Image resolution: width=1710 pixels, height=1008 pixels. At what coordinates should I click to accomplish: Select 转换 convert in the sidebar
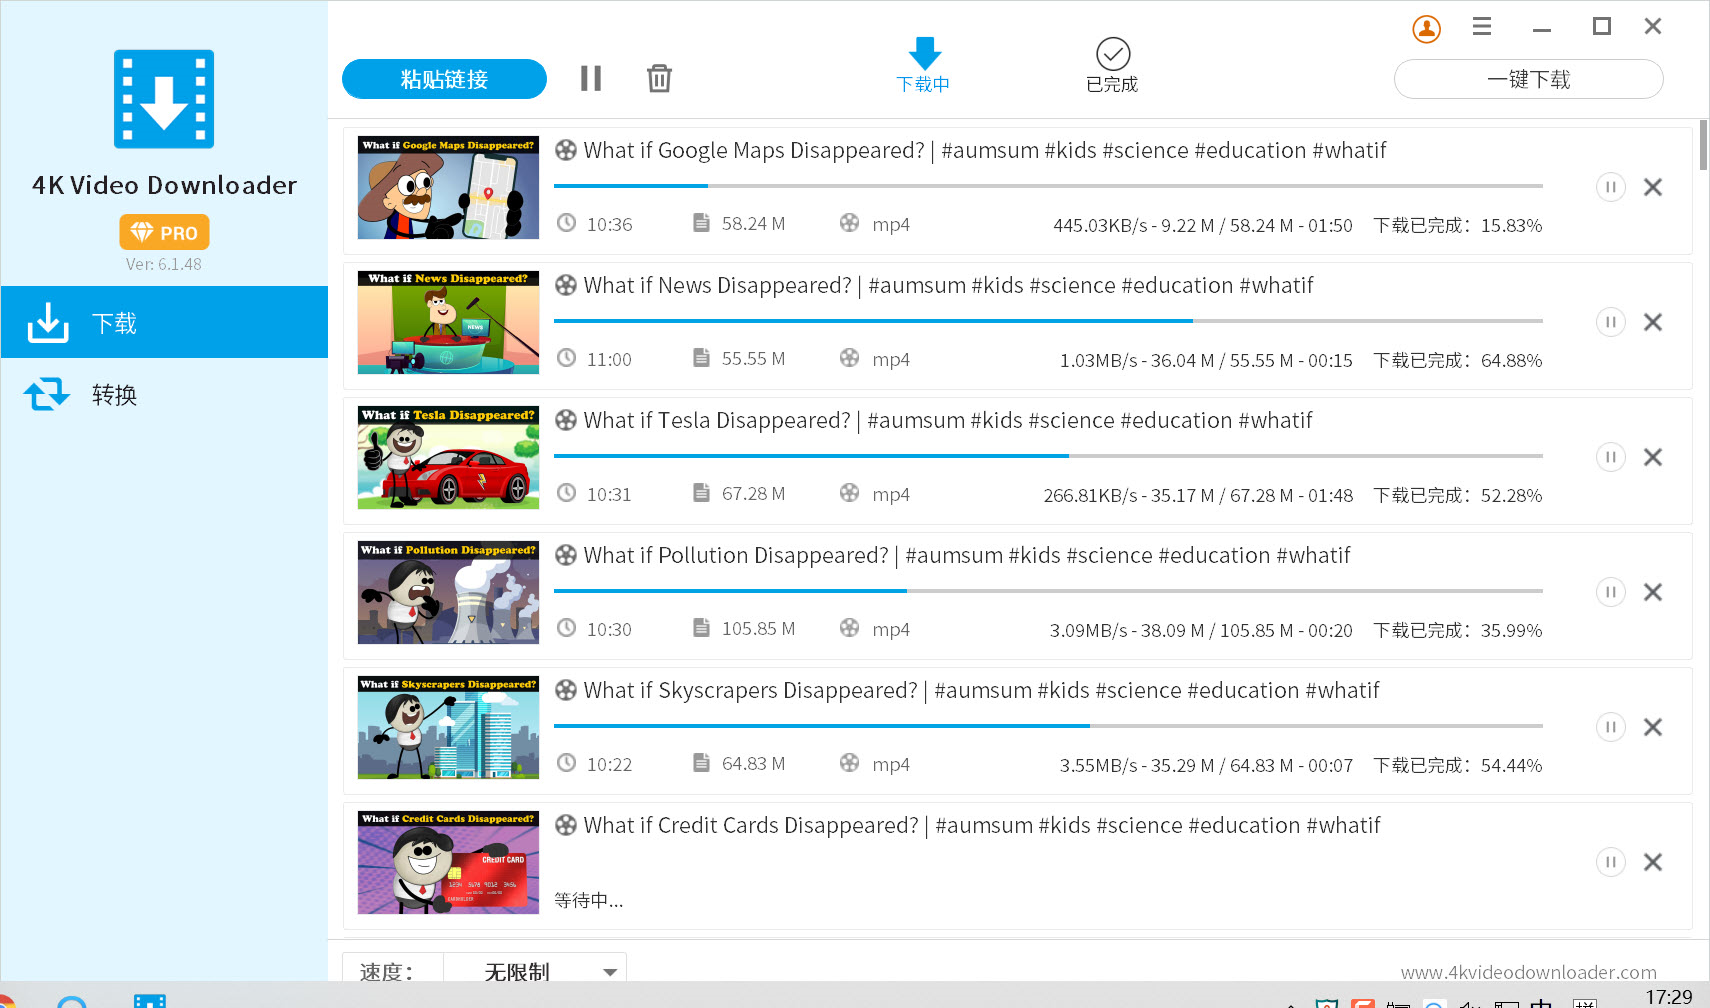(164, 394)
